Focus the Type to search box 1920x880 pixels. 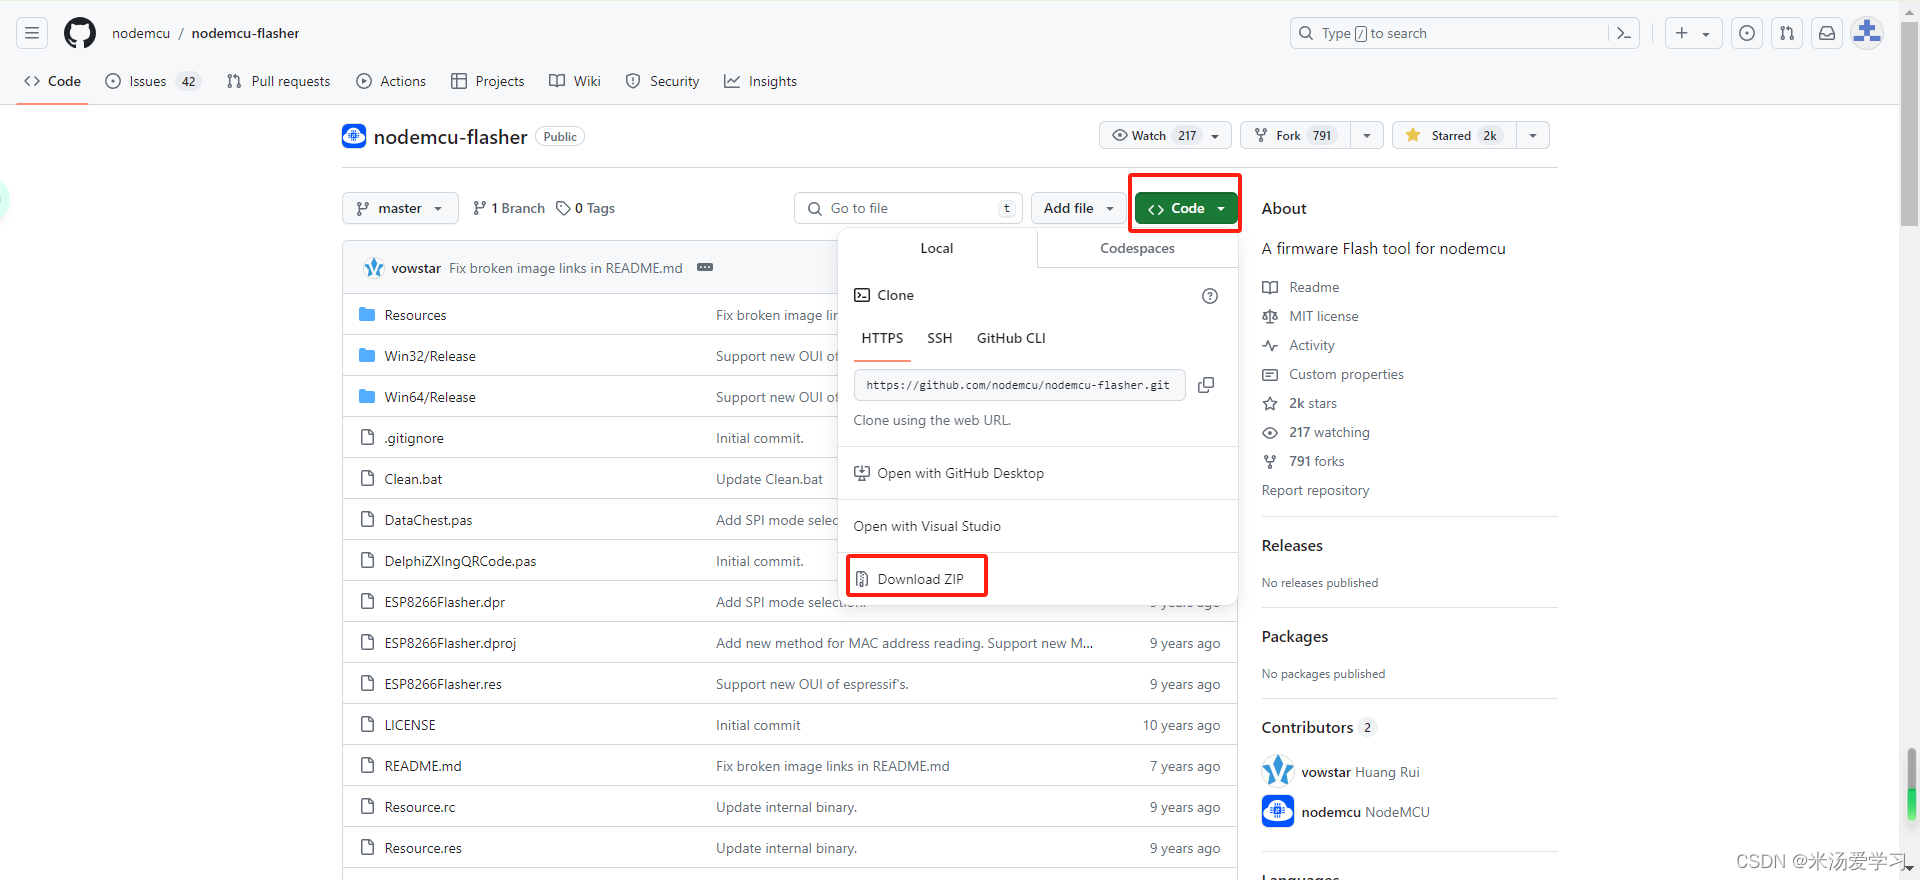tap(1464, 33)
